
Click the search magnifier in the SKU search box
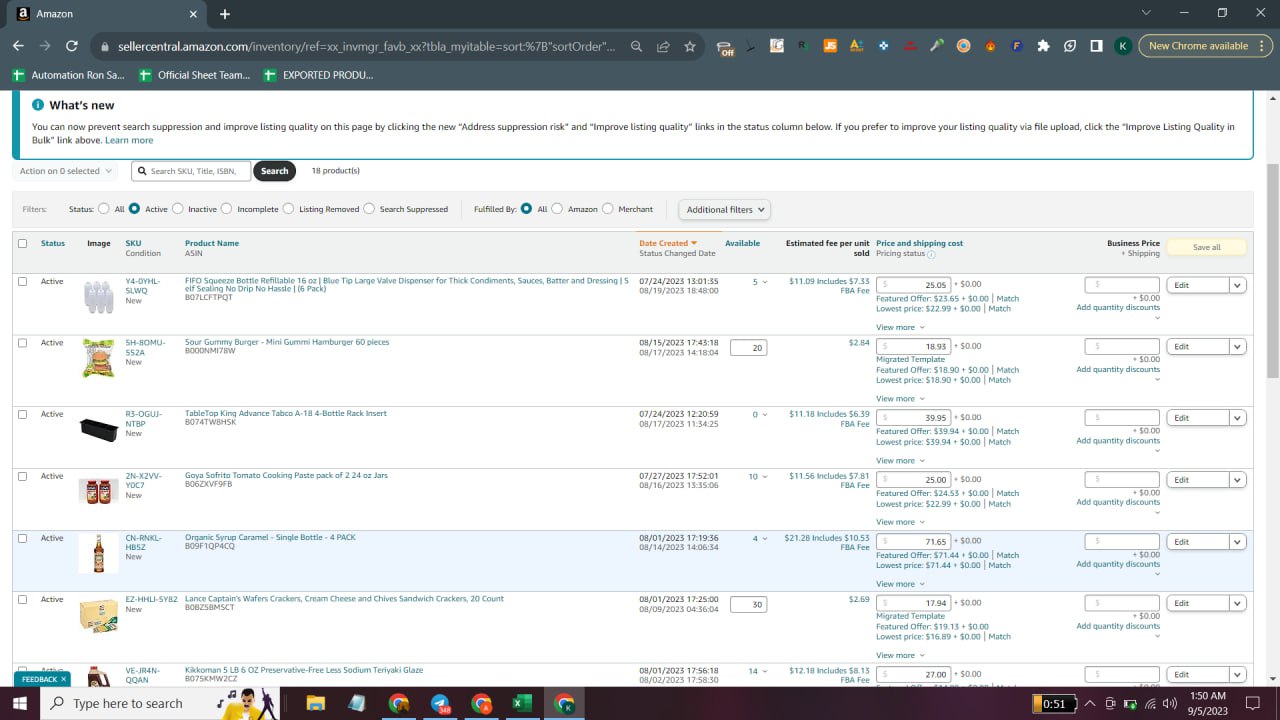[x=142, y=171]
